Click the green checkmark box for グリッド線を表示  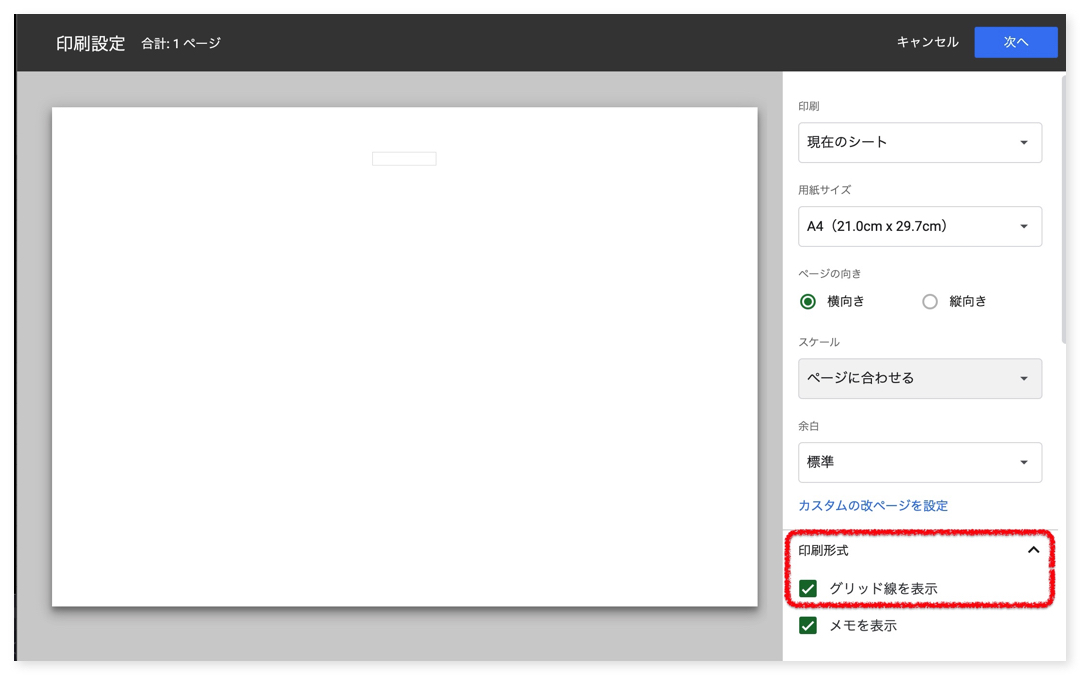click(808, 589)
